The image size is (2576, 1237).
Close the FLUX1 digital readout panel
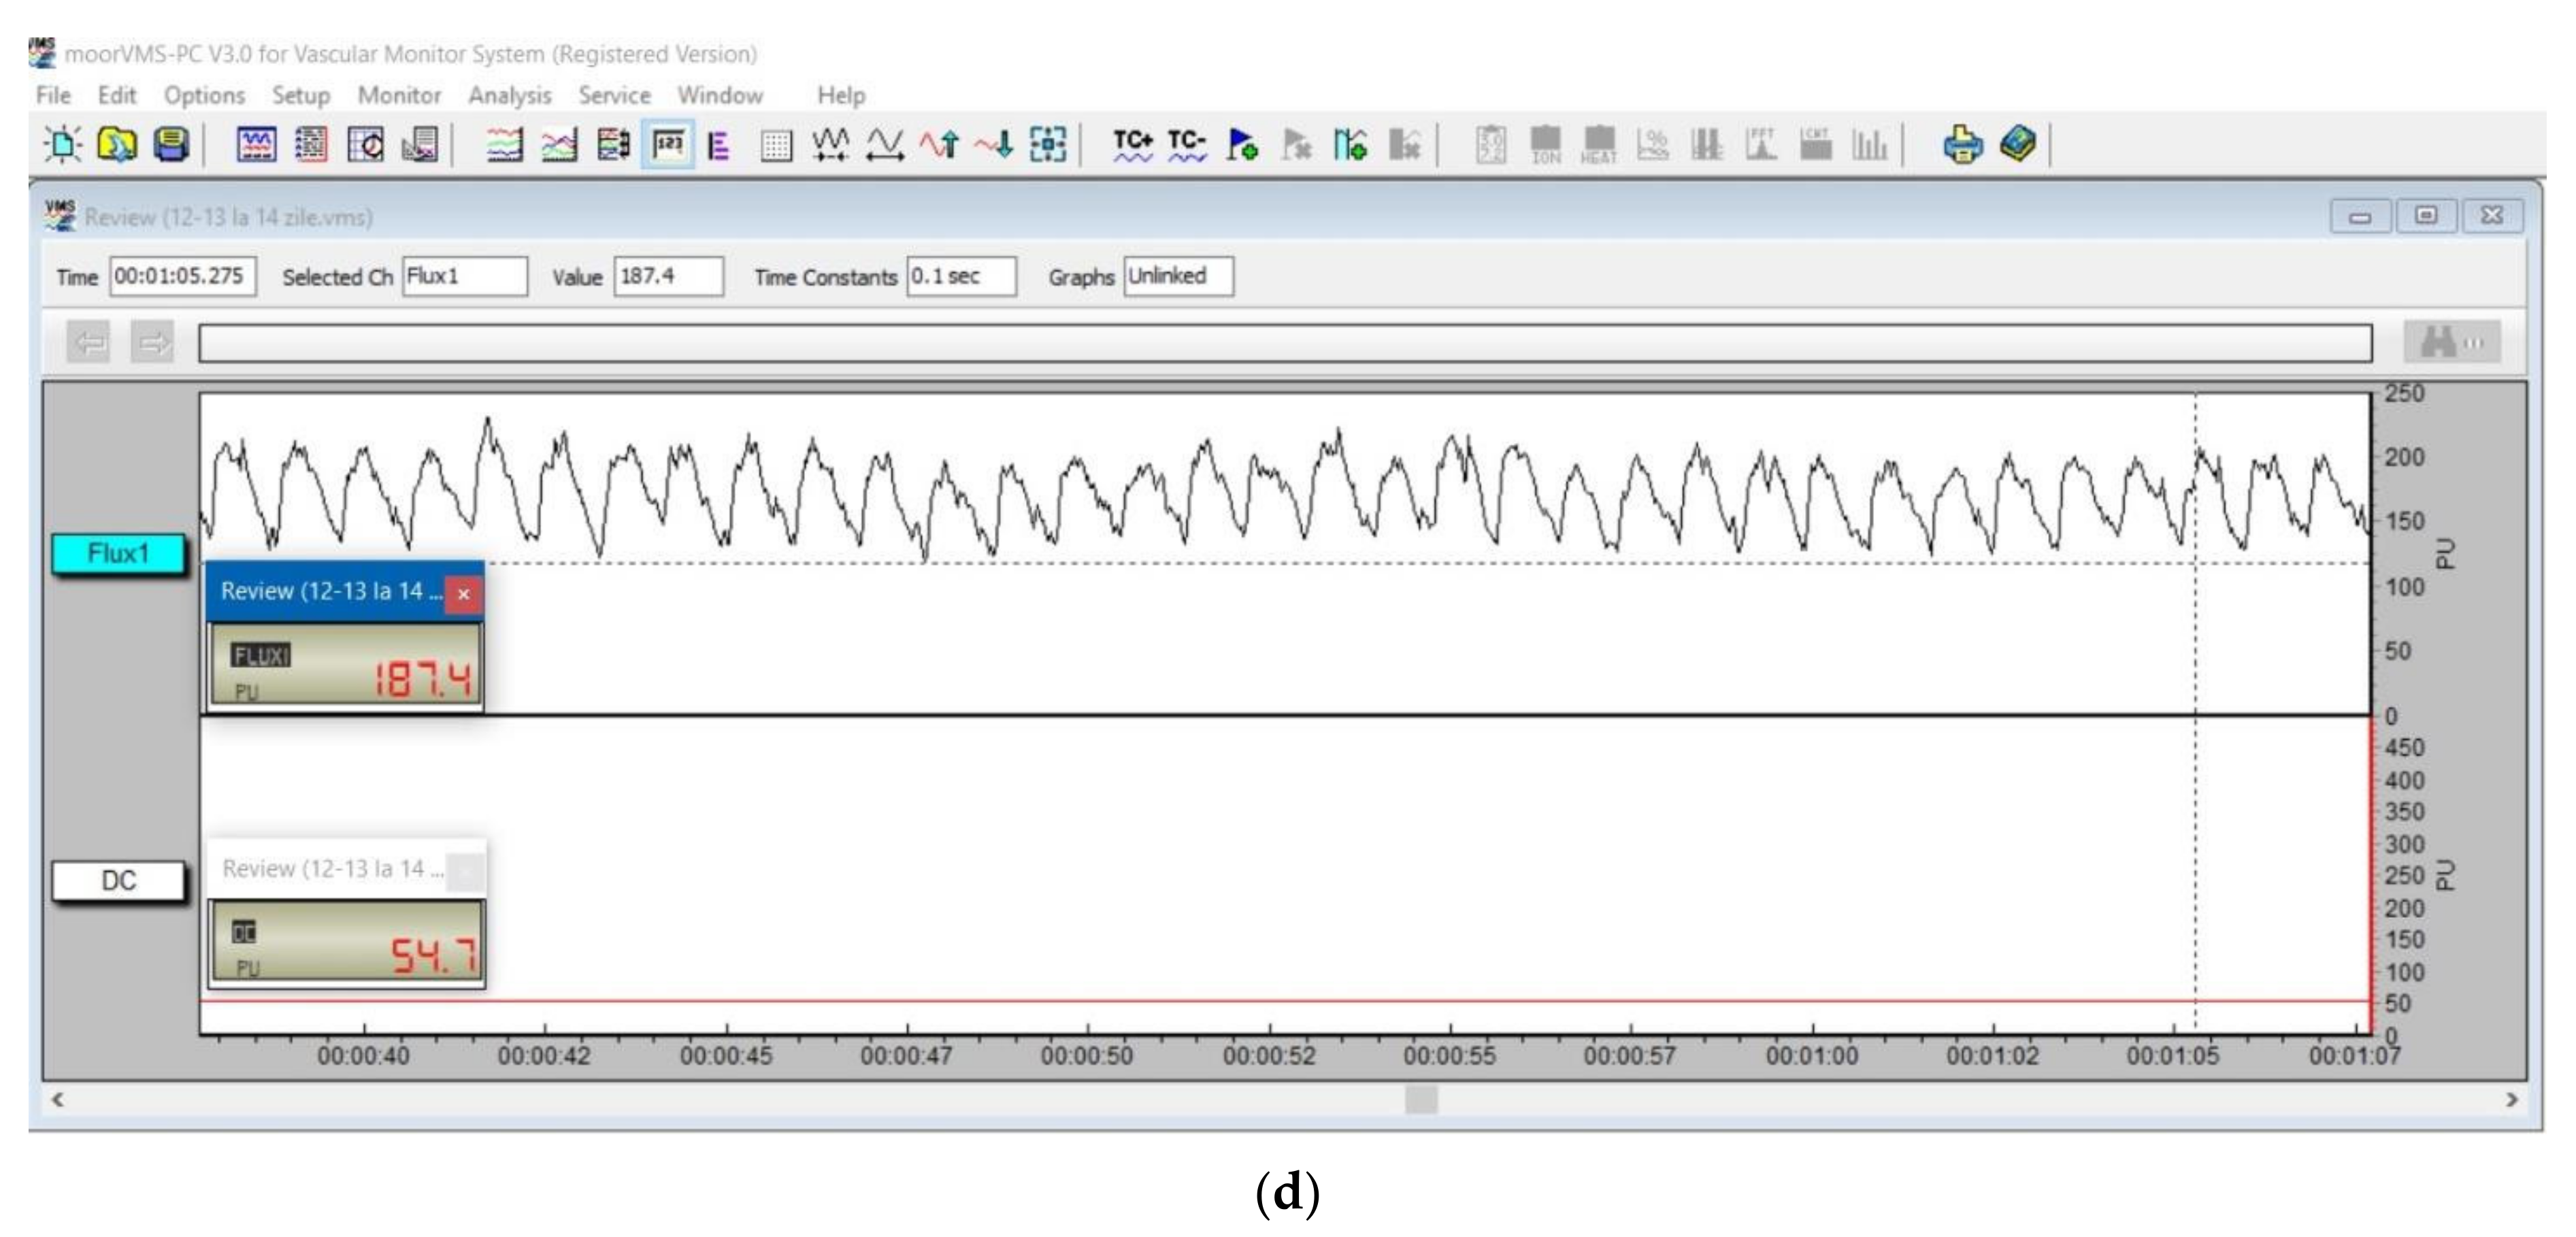463,594
